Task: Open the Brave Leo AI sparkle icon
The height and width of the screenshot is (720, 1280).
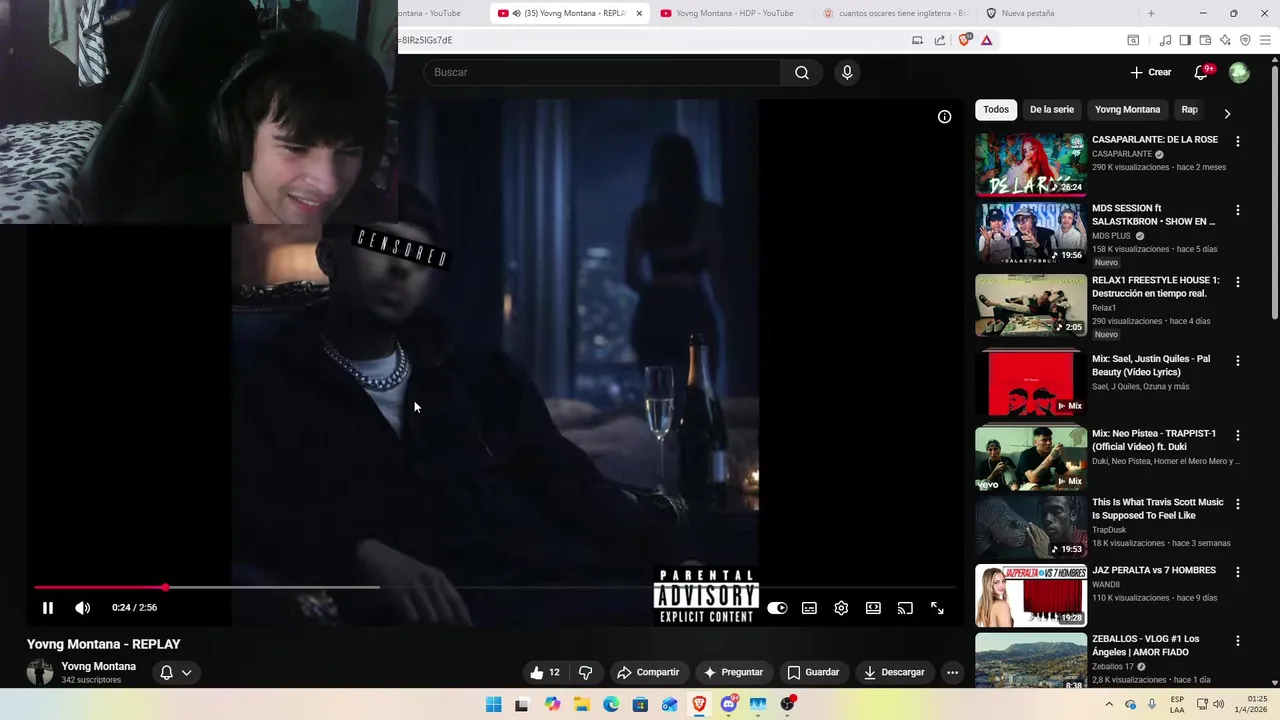Action: (1225, 40)
